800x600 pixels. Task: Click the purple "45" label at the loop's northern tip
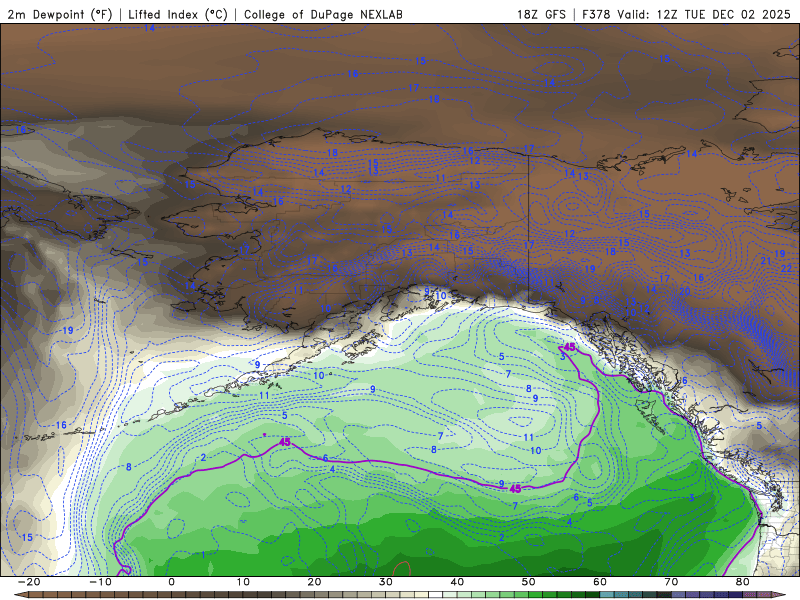click(570, 347)
